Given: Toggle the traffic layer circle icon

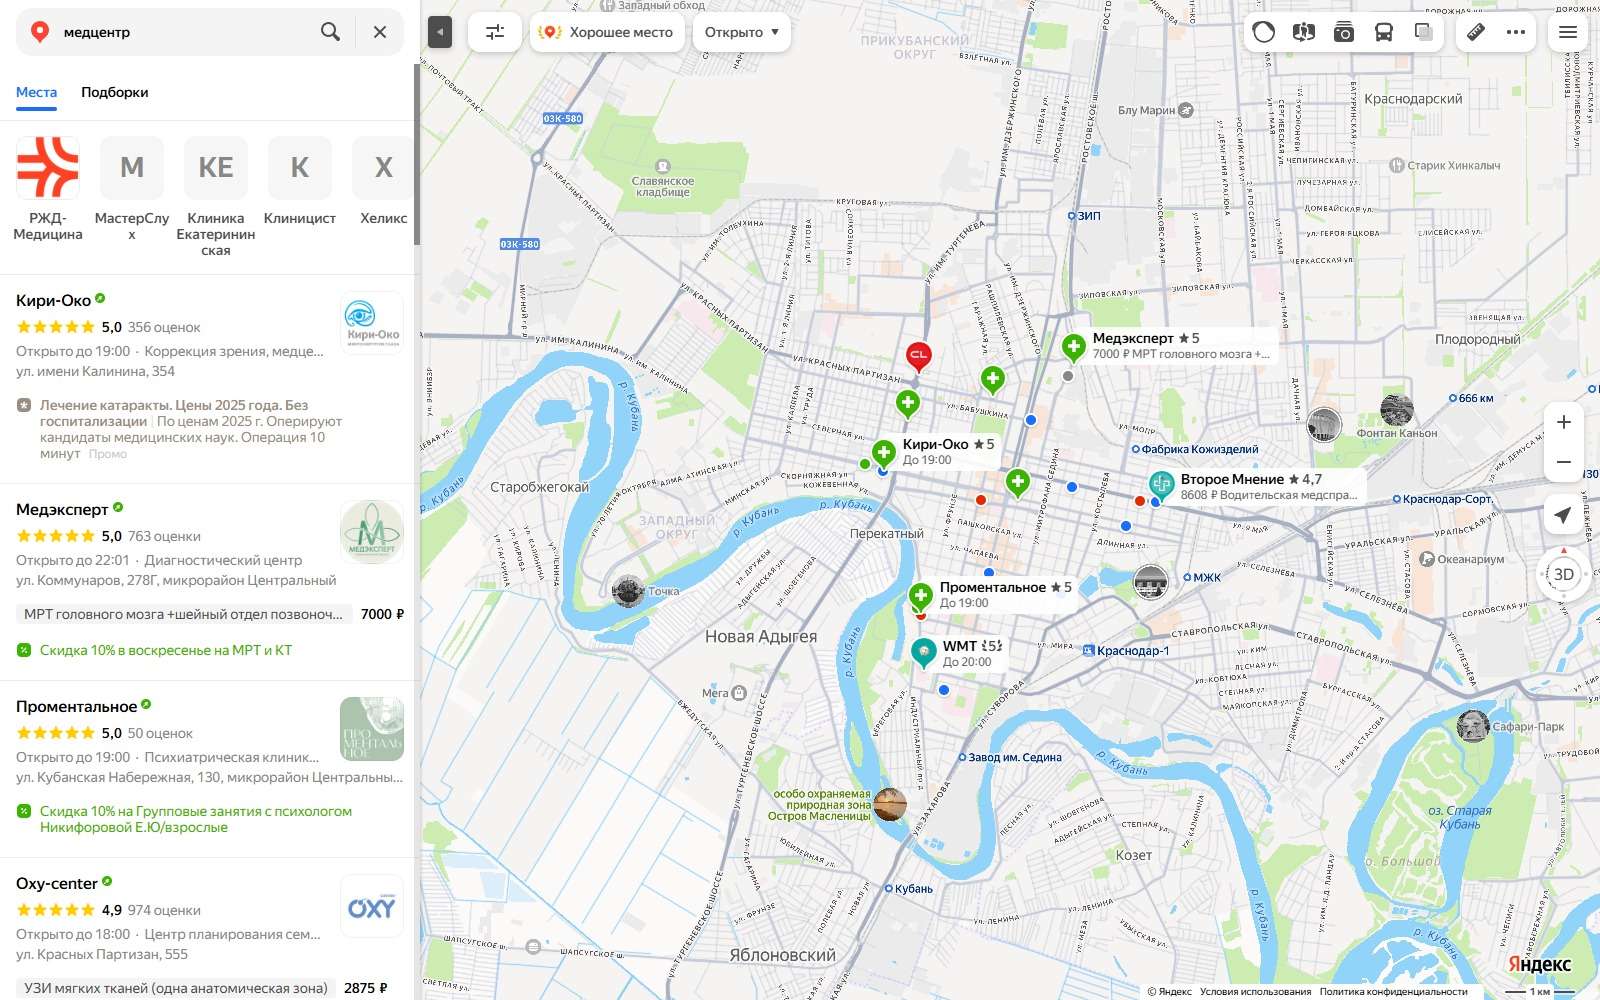Looking at the screenshot, I should pos(1264,32).
